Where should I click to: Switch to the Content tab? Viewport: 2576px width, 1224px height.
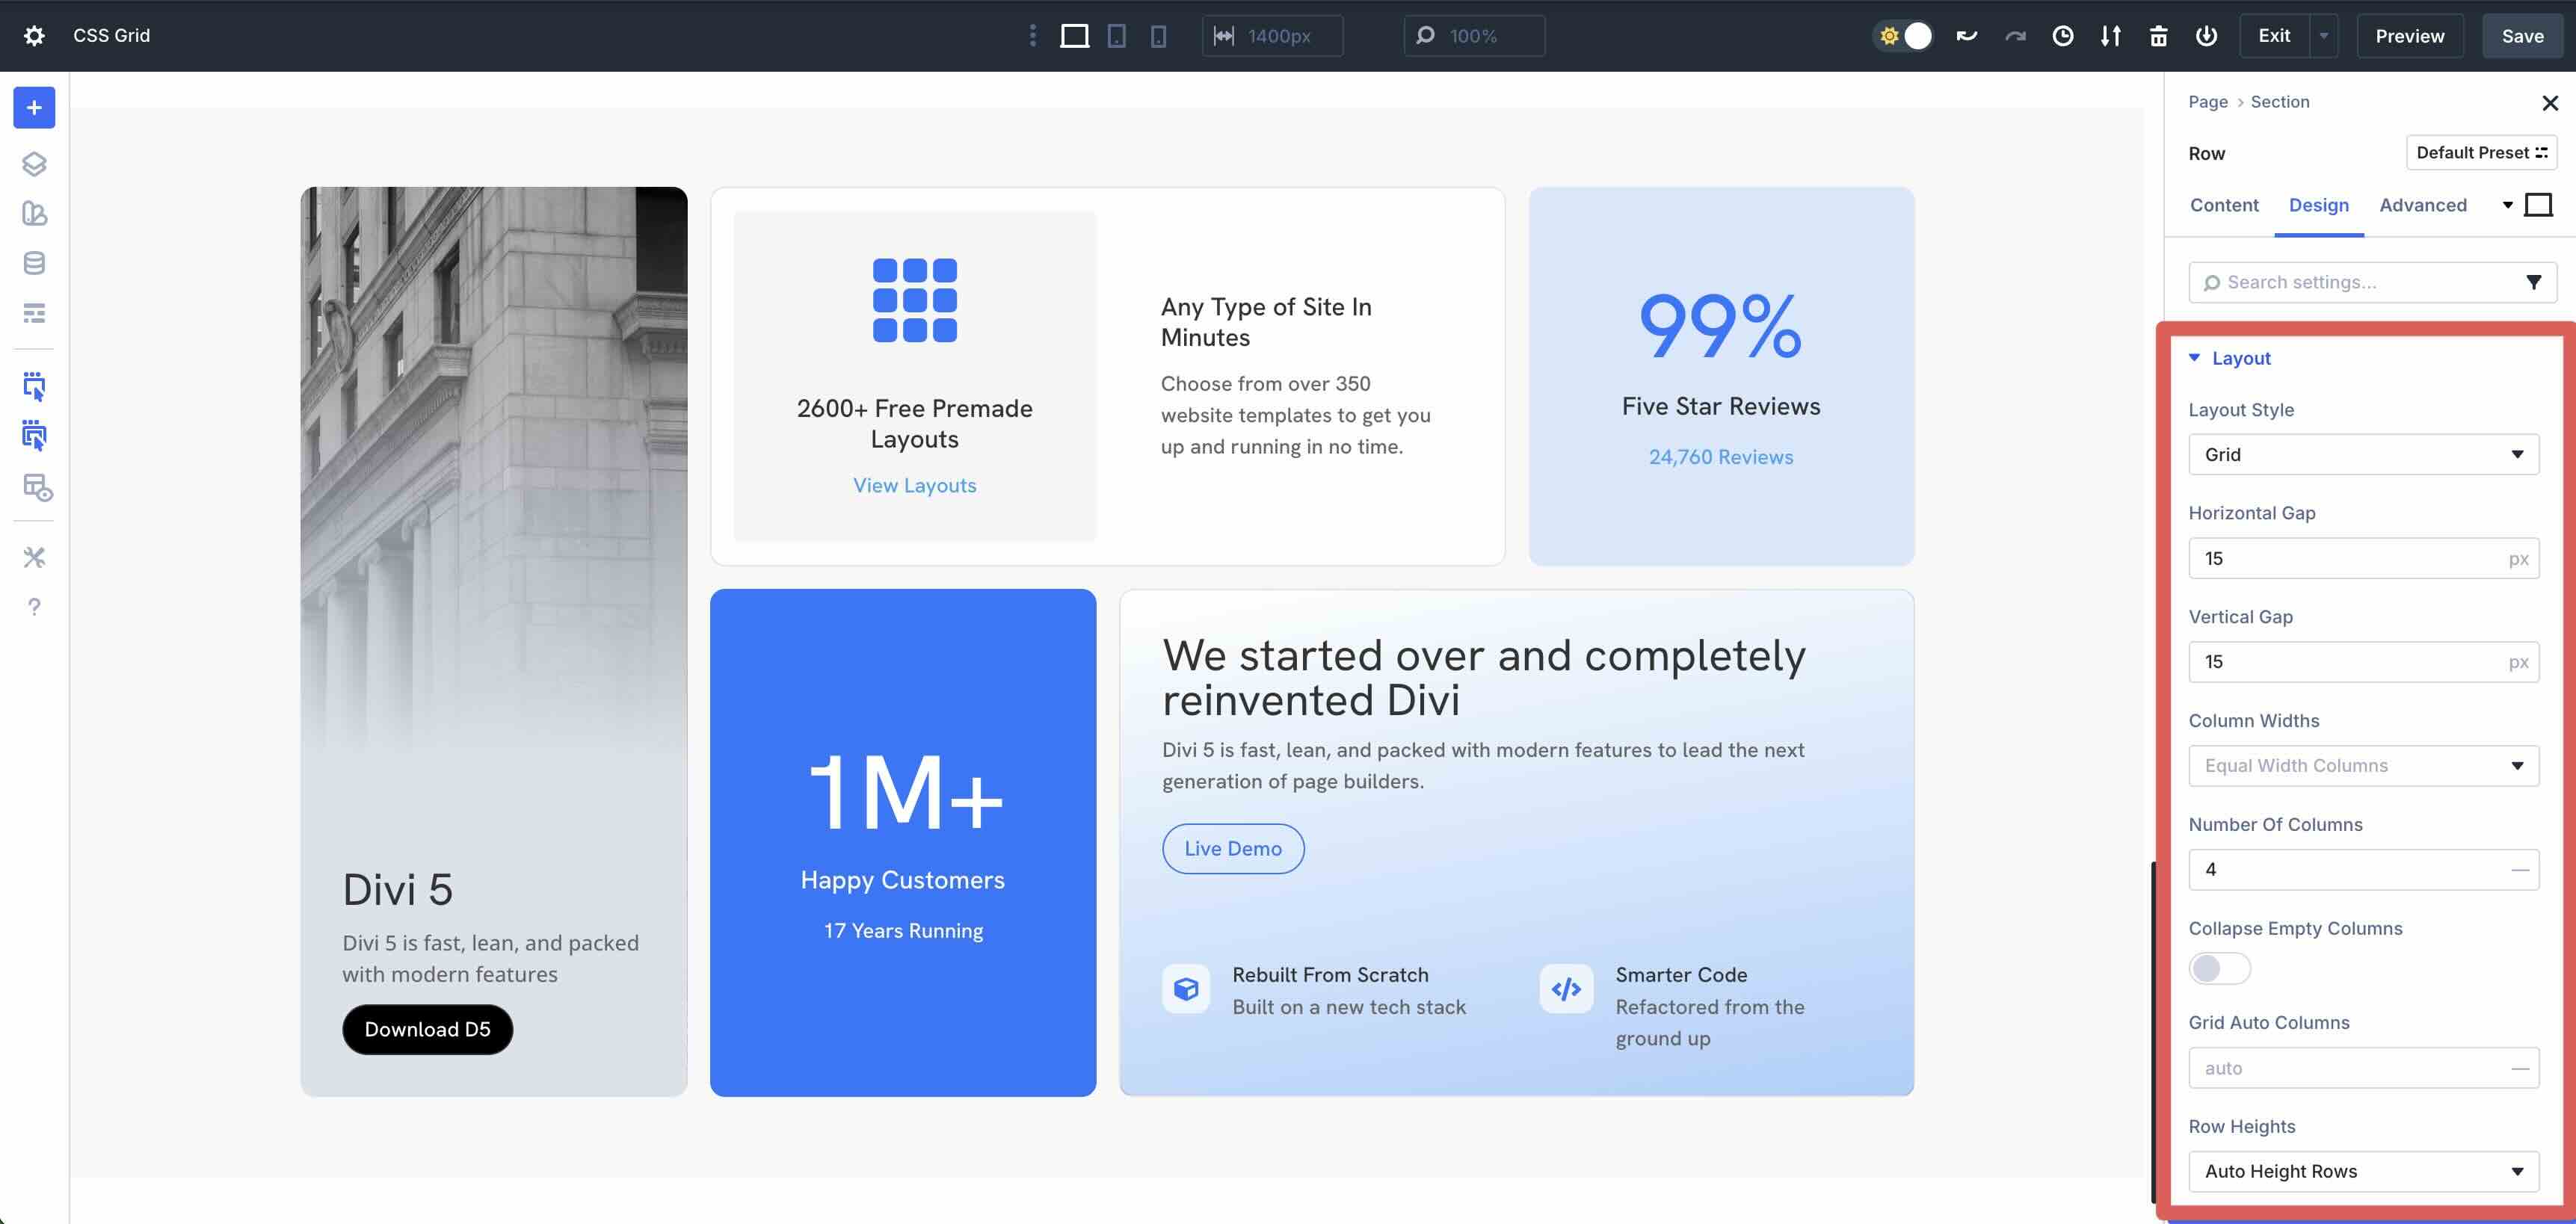[2224, 205]
